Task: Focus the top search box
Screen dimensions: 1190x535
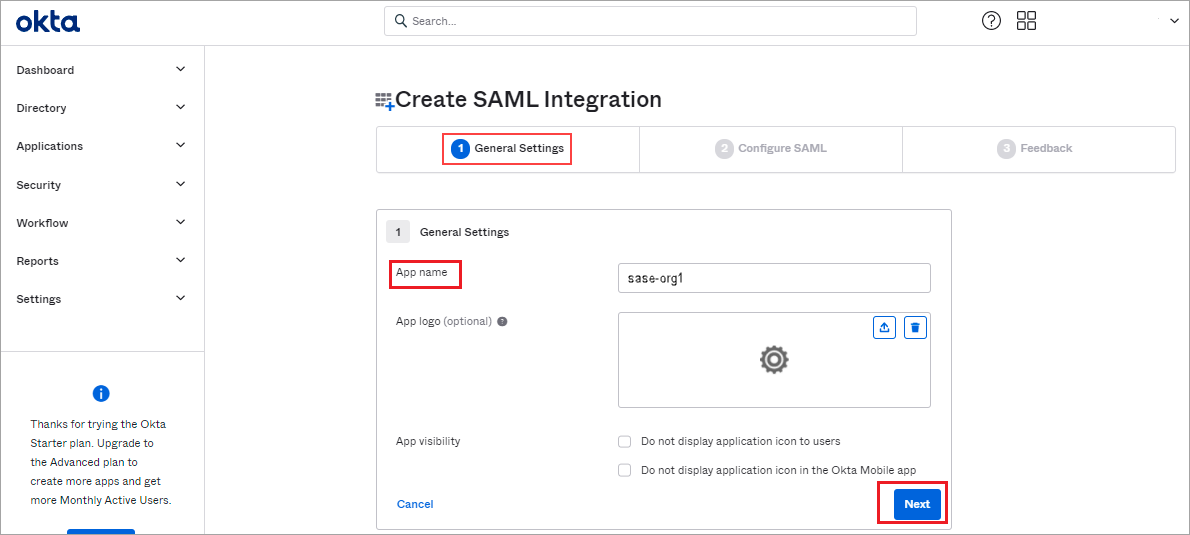Action: coord(650,21)
